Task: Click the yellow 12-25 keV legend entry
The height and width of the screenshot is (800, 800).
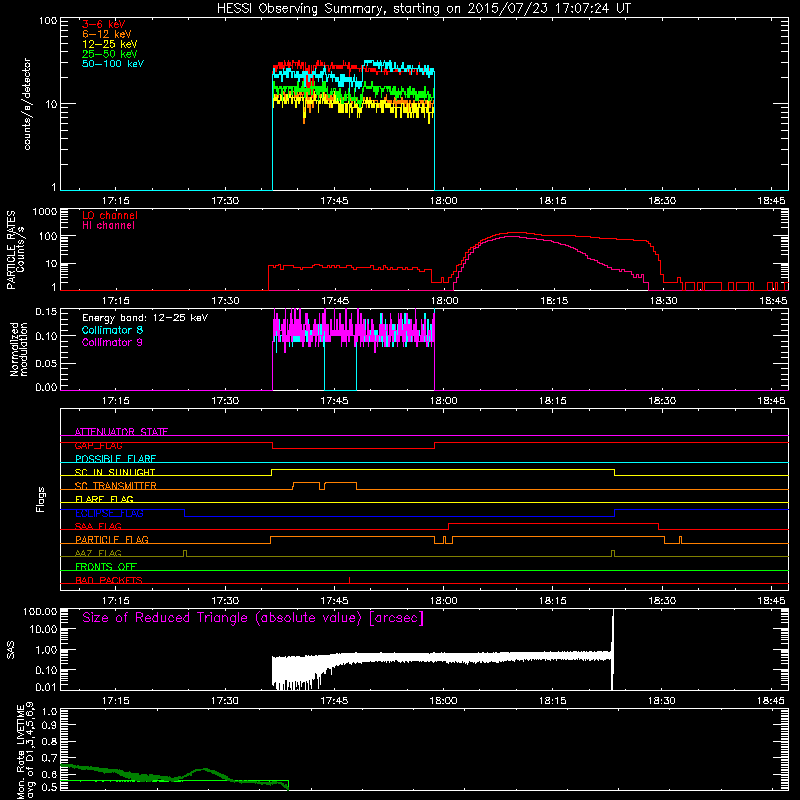Action: pos(109,44)
